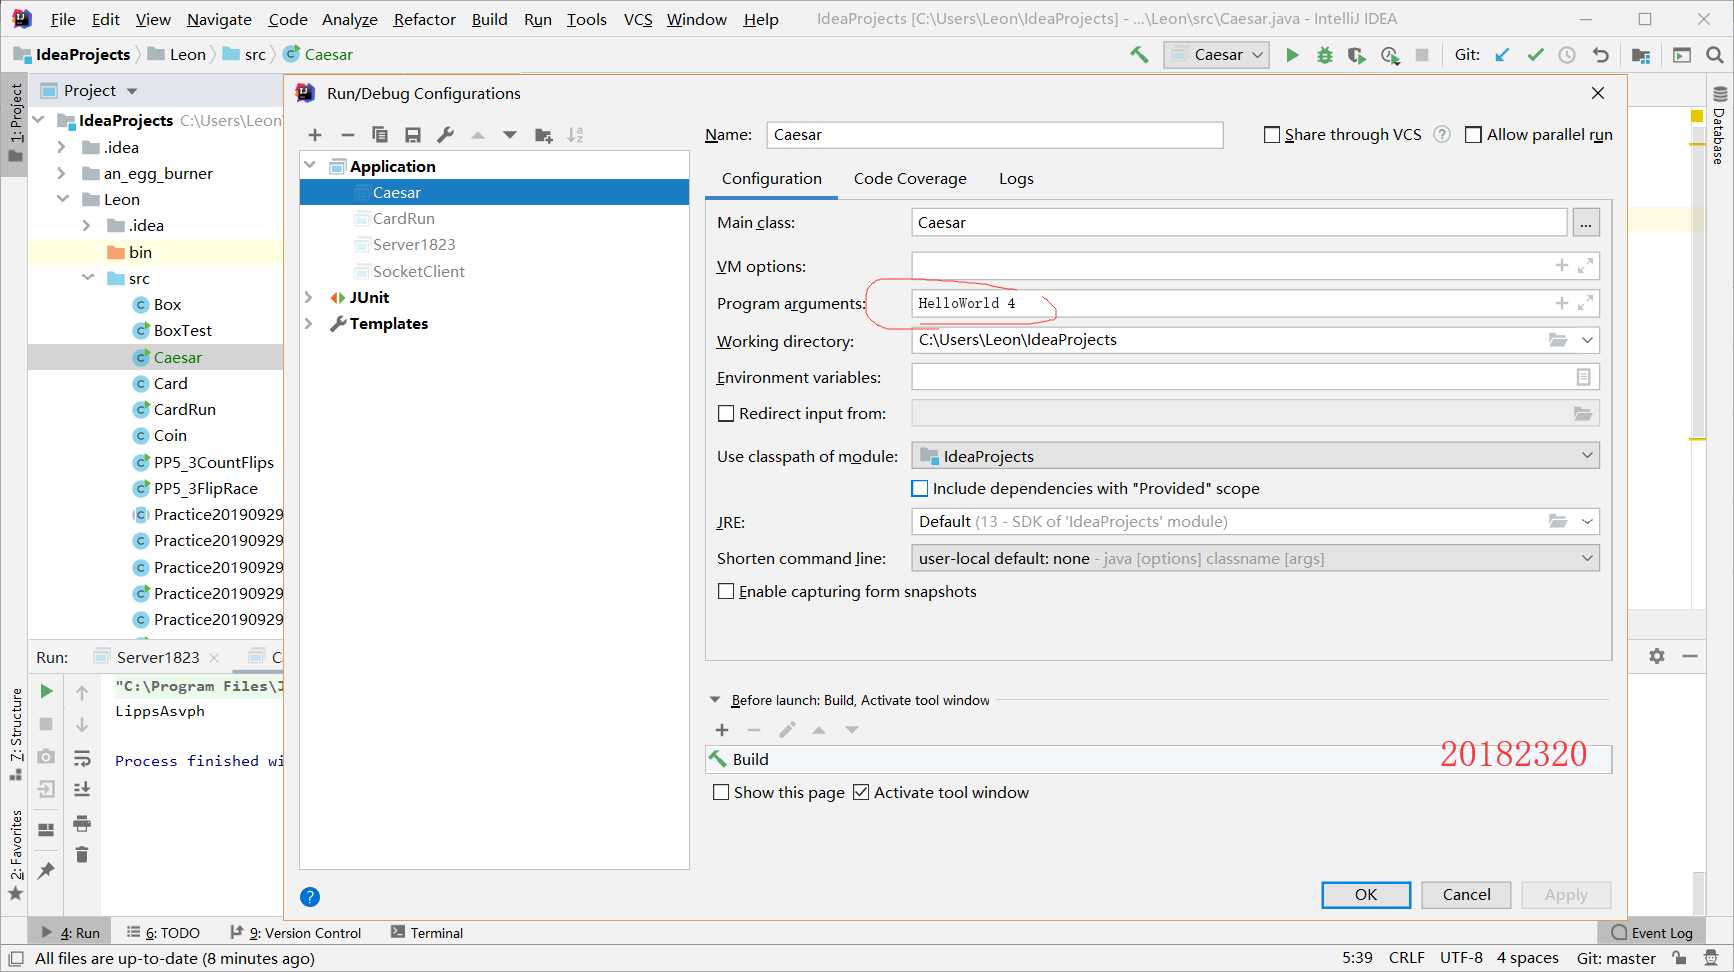Check Redirect input from option

coord(726,413)
